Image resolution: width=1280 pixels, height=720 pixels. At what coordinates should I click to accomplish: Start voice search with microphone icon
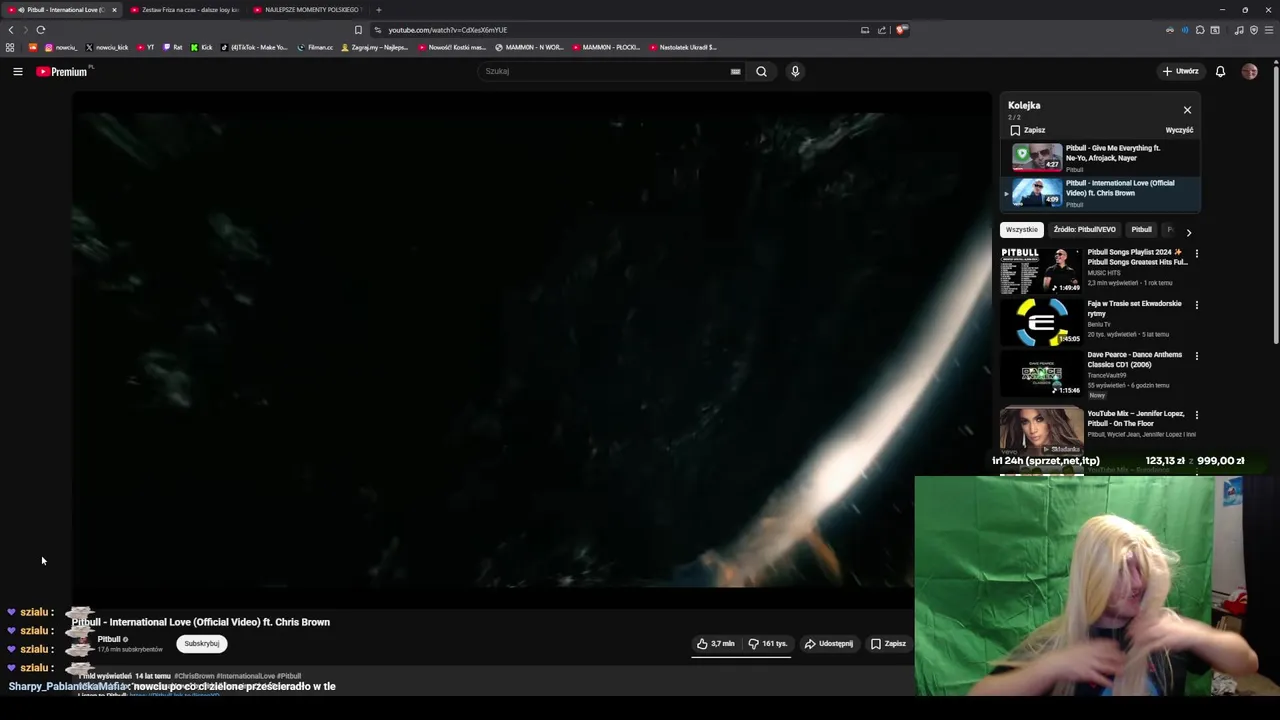(795, 71)
